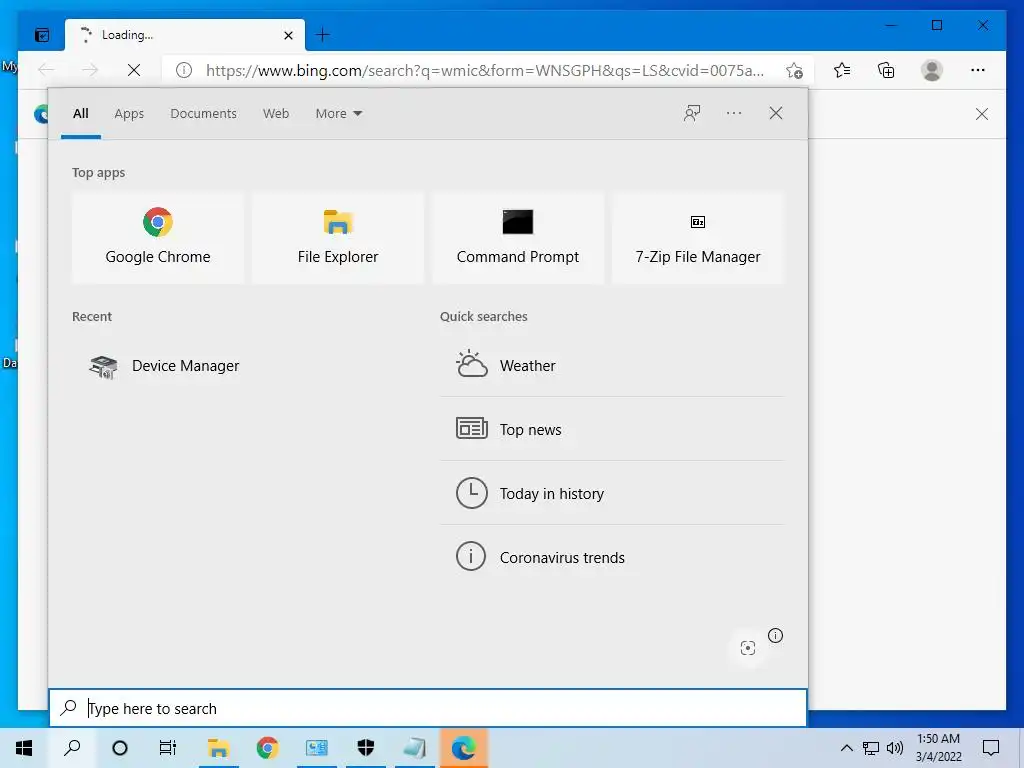The height and width of the screenshot is (768, 1024).
Task: Open a new tab in Edge
Action: 323,35
